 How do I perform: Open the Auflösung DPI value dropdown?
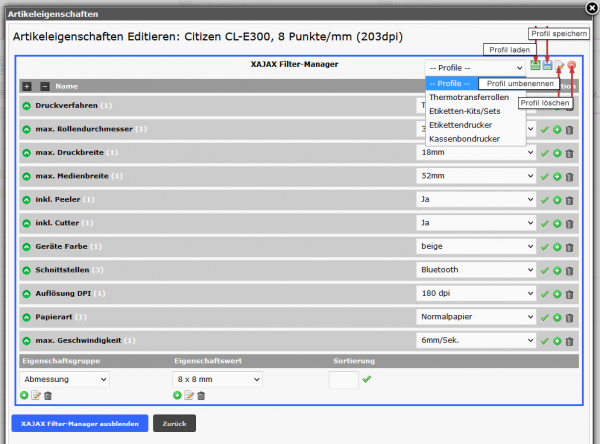(475, 293)
